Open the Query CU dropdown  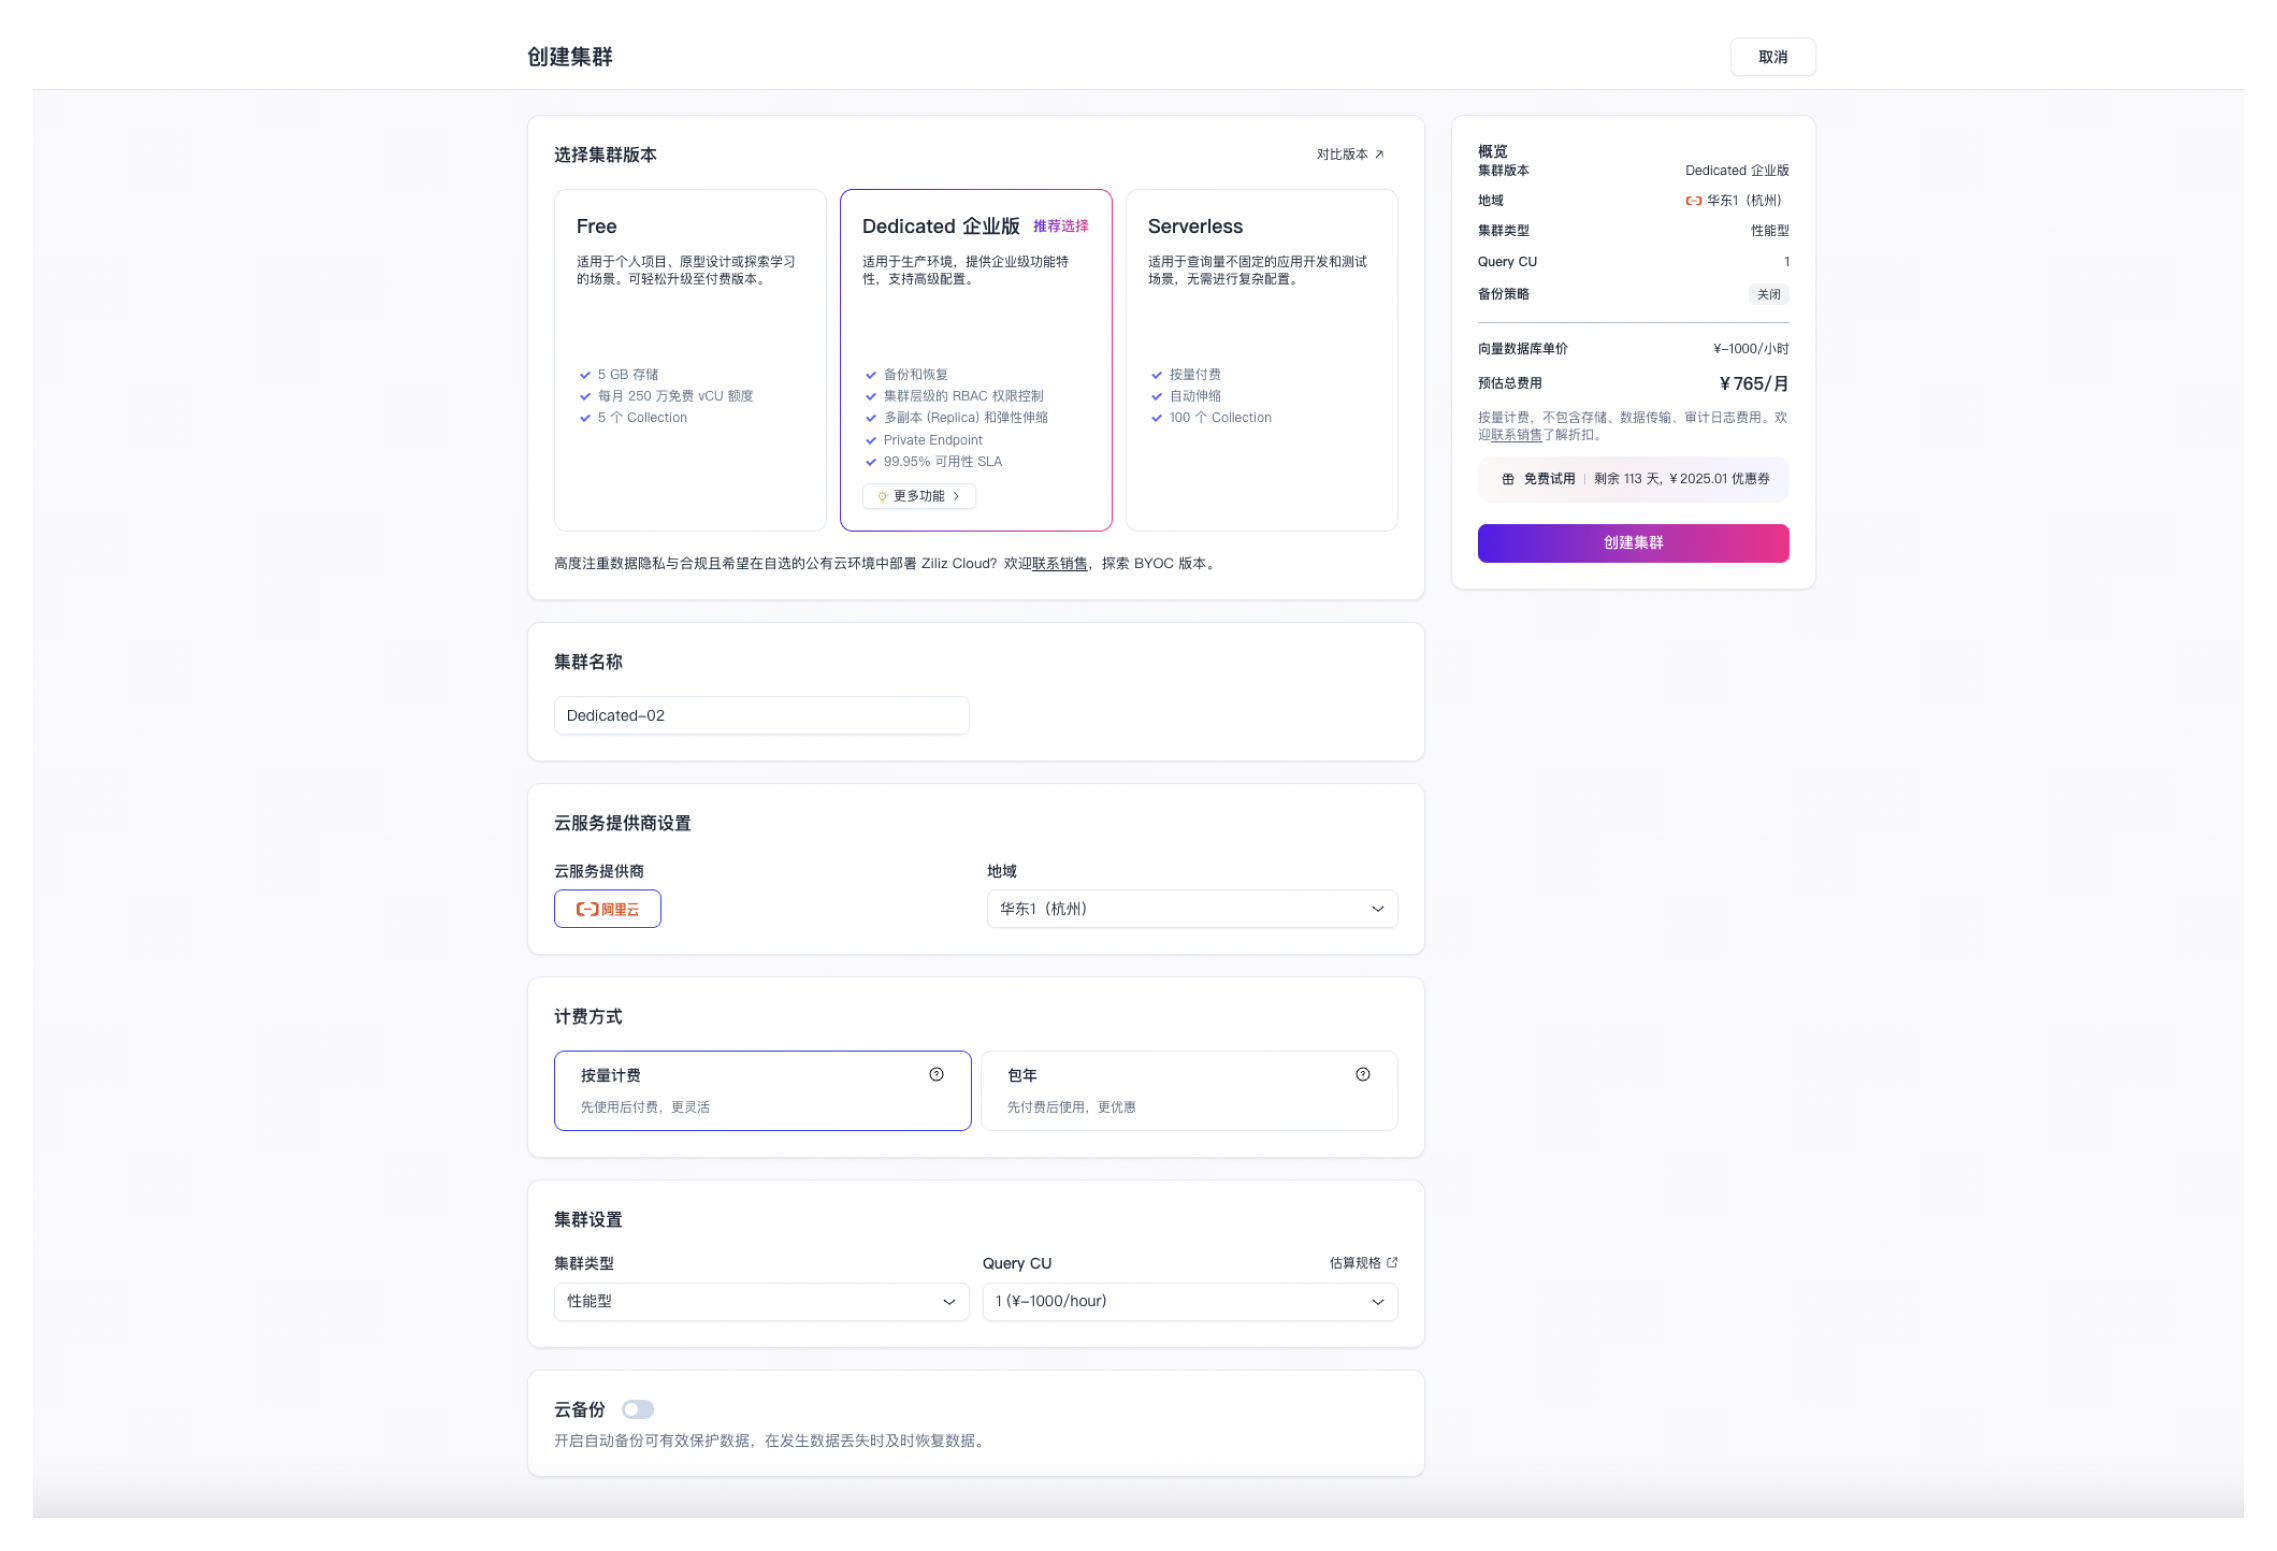coord(1191,1301)
